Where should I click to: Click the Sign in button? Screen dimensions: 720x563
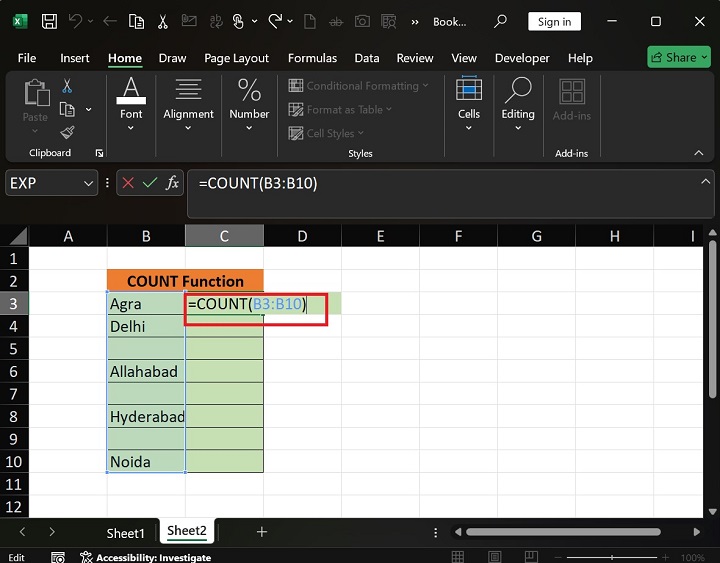point(554,21)
